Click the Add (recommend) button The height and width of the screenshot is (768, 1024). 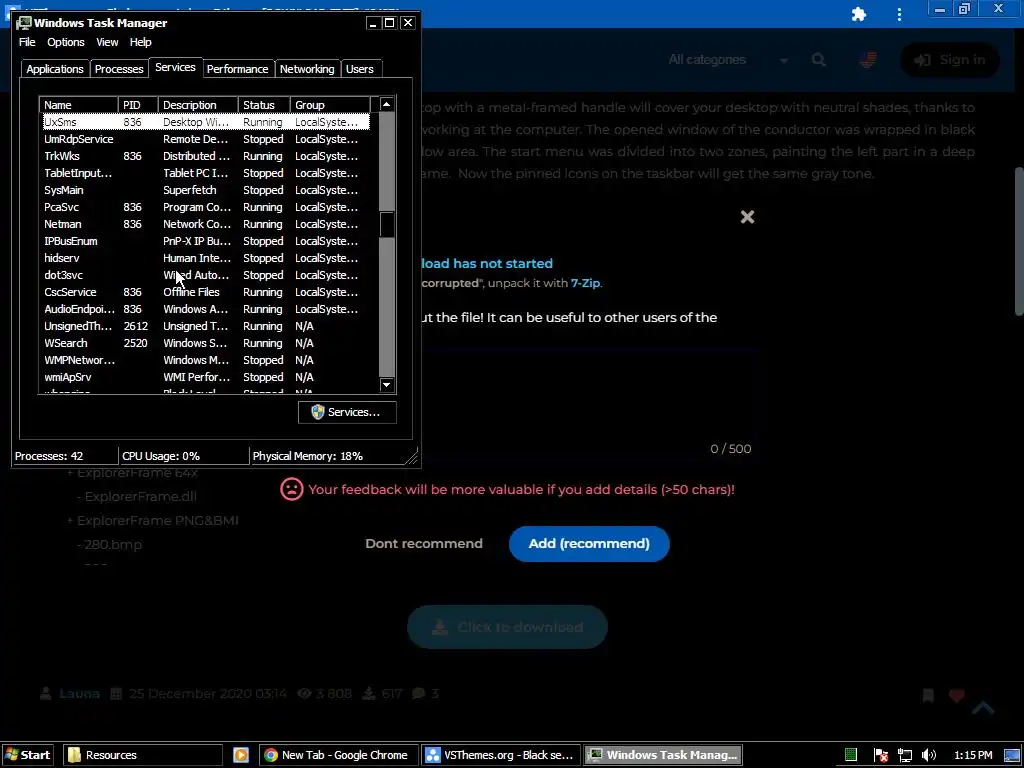click(589, 543)
